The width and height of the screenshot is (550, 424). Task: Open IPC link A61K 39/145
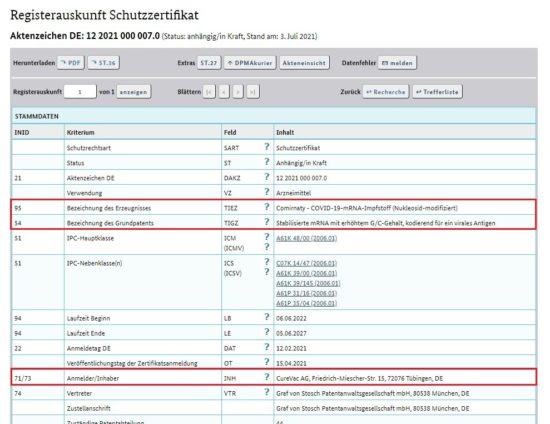[308, 283]
